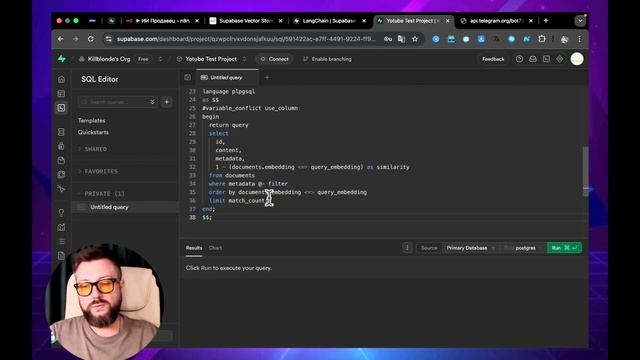Open the project switcher chevron

244,59
